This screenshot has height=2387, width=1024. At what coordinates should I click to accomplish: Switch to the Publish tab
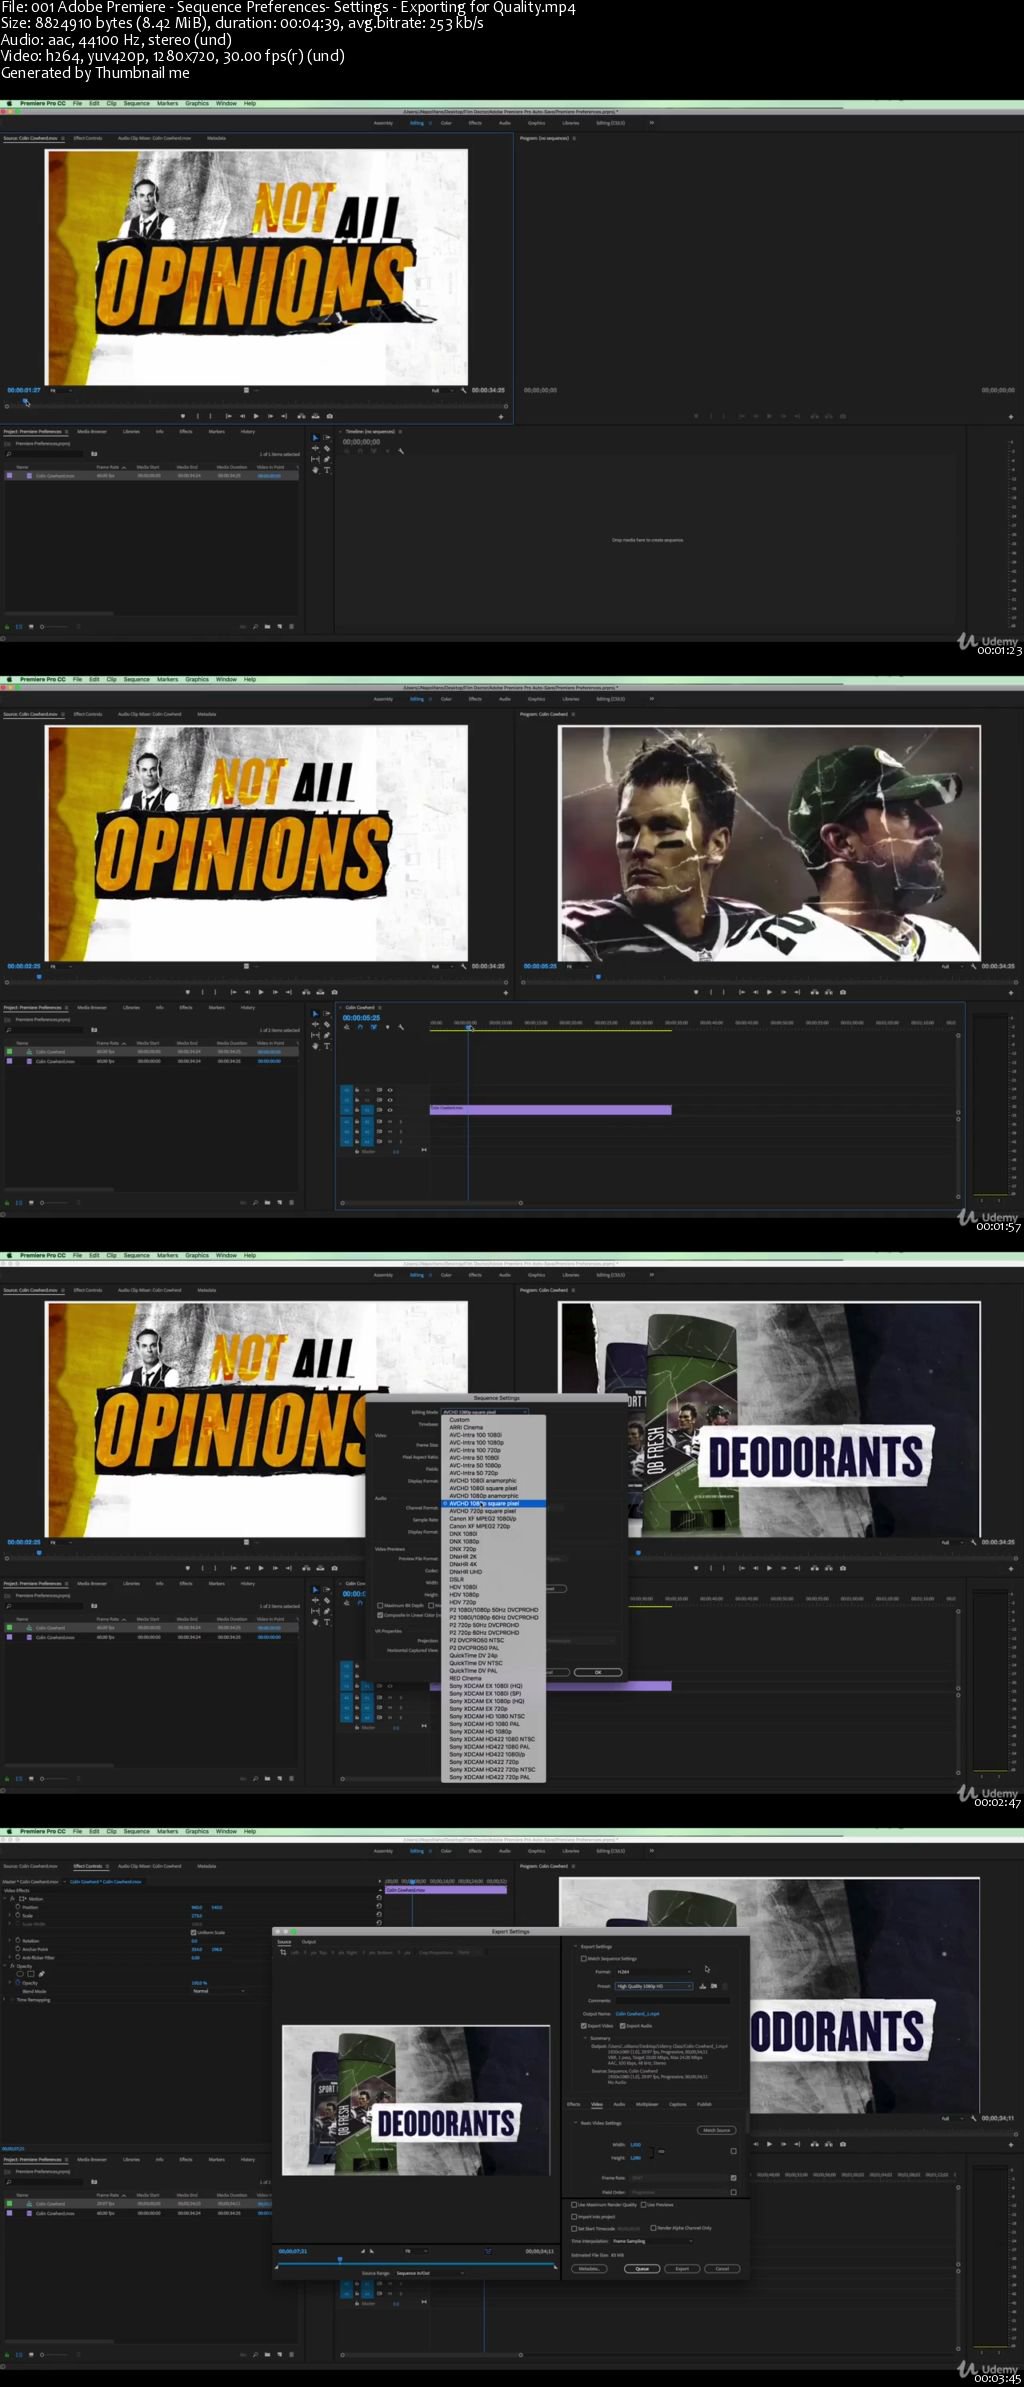point(704,2104)
